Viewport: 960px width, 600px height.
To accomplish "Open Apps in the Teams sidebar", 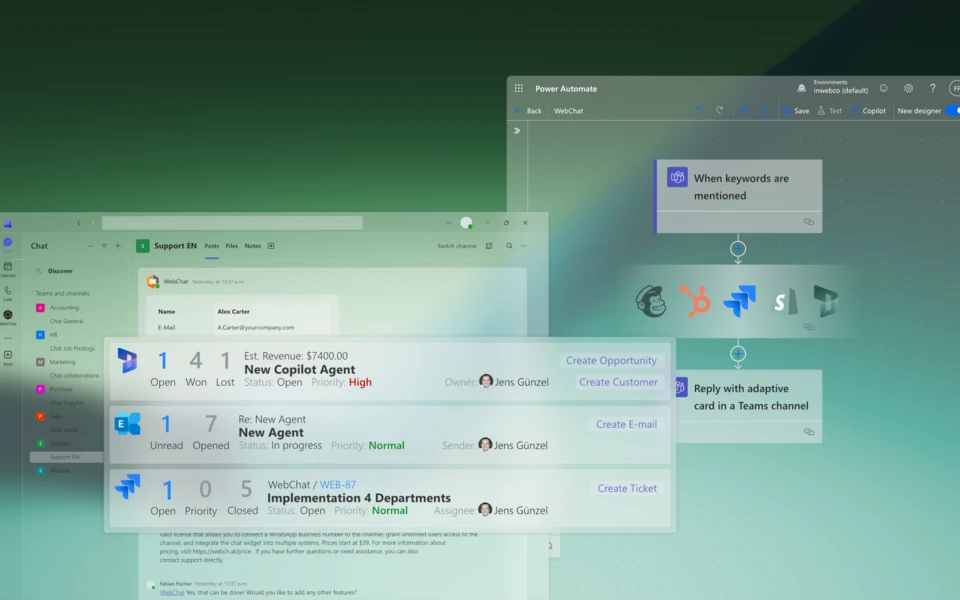I will 8,358.
